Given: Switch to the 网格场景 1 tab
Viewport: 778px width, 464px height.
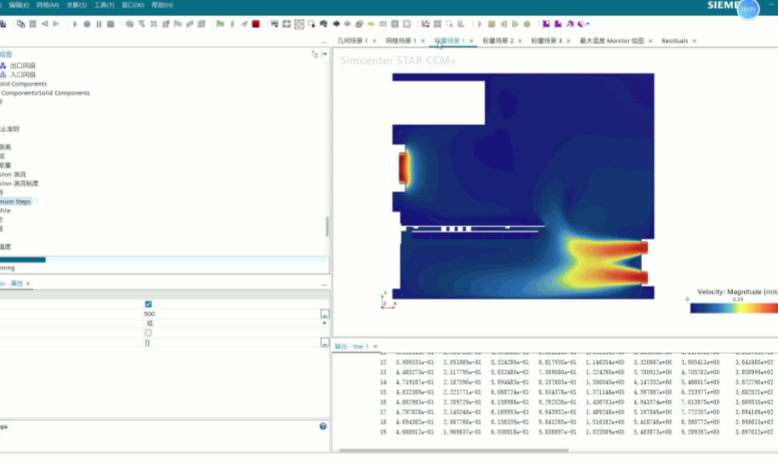Looking at the screenshot, I should tap(401, 41).
